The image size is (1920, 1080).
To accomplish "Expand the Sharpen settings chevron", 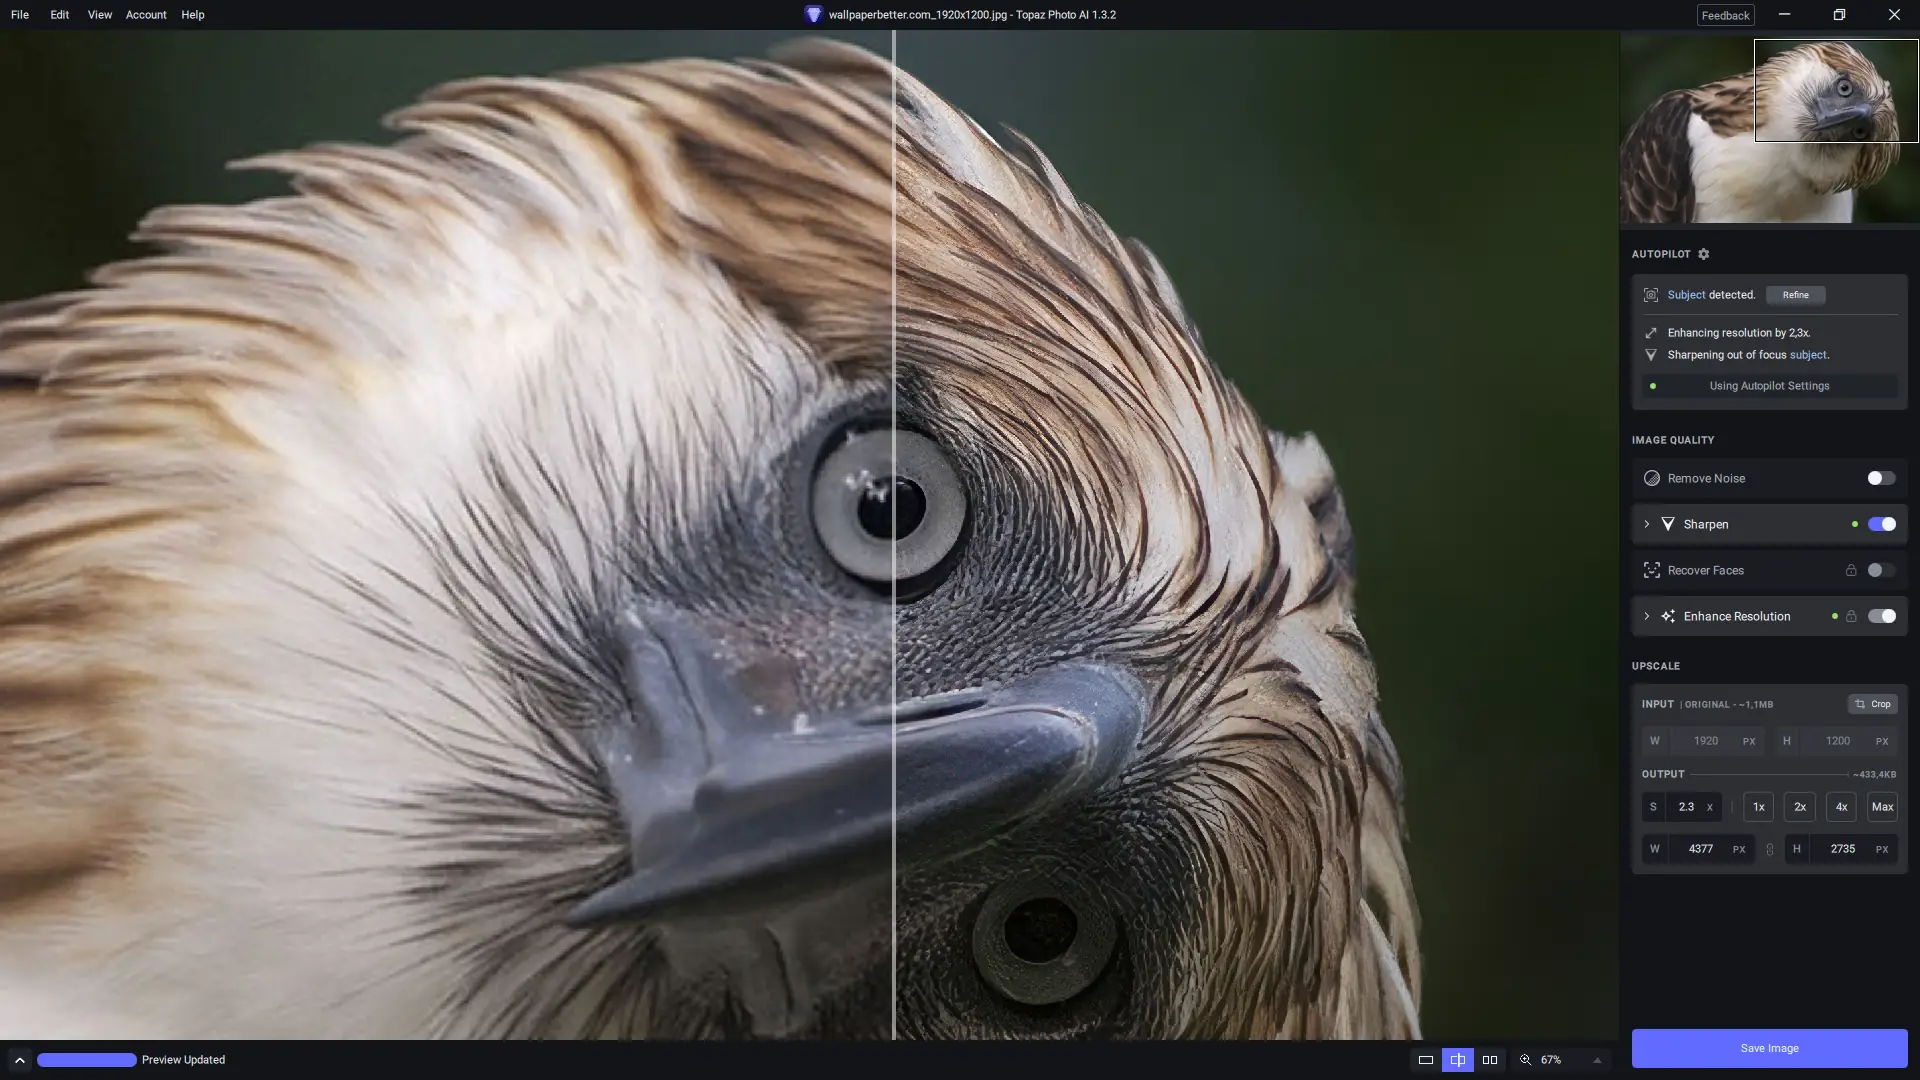I will point(1647,524).
